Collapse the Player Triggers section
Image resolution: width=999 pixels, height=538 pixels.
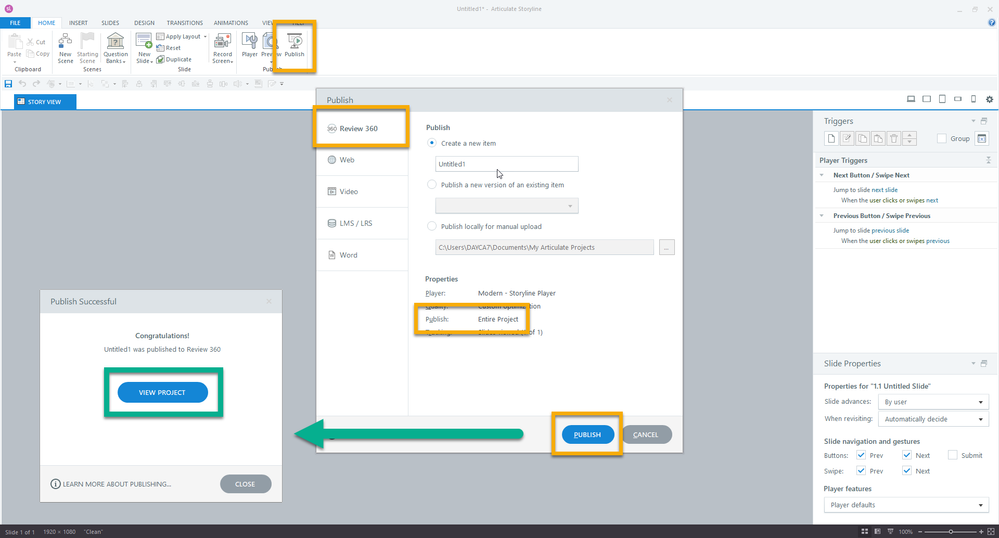[988, 160]
